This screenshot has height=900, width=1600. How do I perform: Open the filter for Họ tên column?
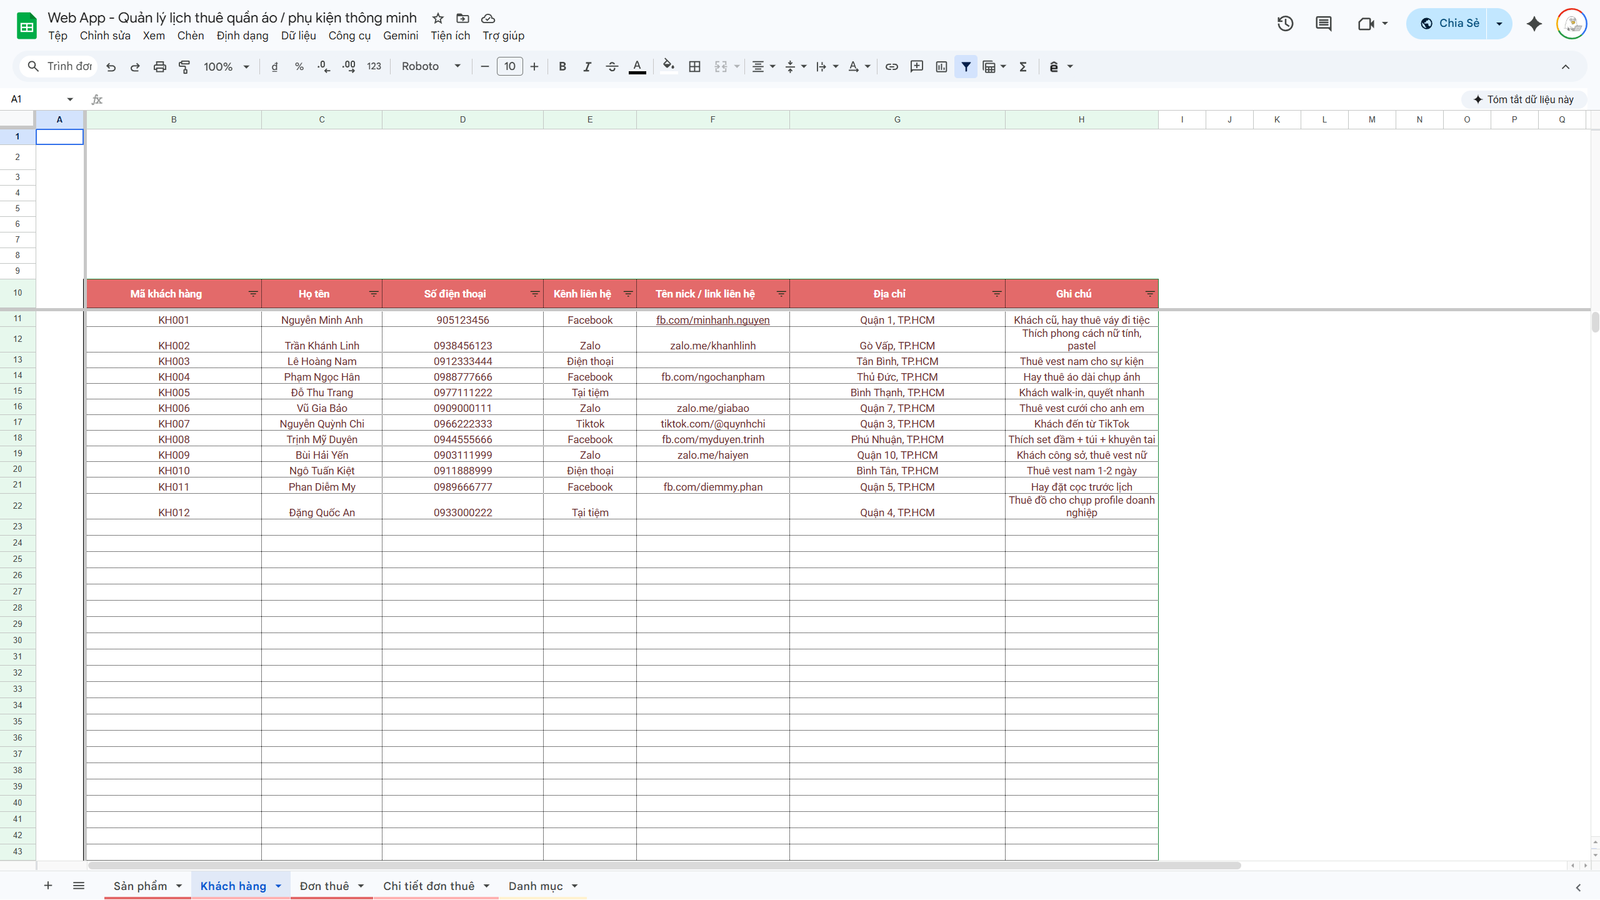pyautogui.click(x=373, y=294)
